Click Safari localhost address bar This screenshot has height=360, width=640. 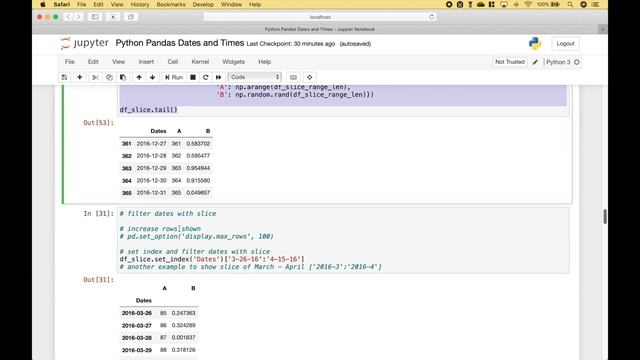[320, 17]
